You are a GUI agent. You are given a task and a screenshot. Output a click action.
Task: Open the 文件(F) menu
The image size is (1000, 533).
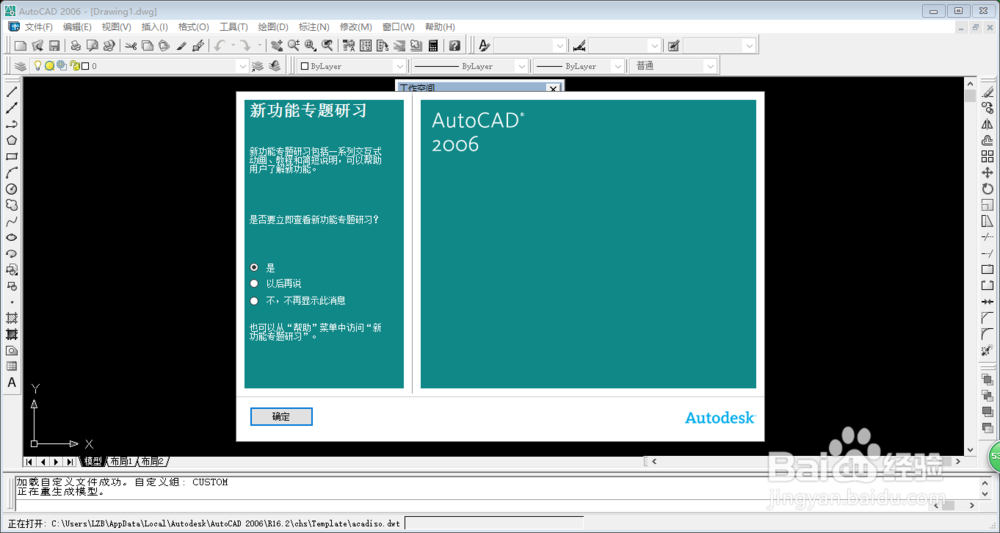click(x=38, y=27)
